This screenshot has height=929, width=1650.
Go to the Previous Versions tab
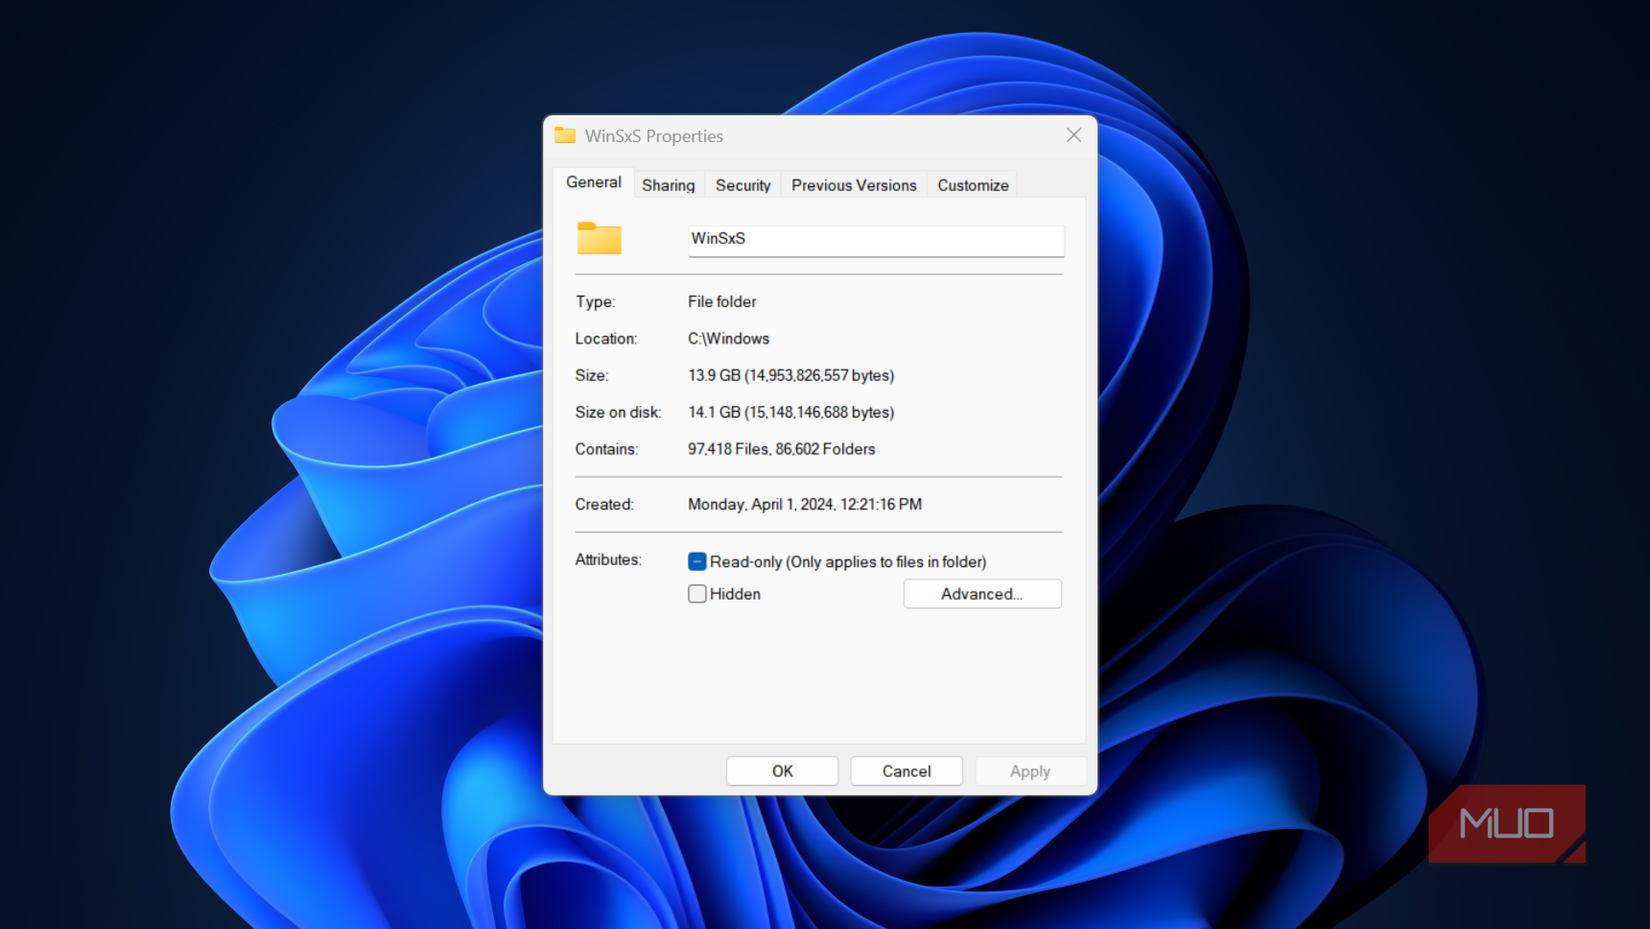pos(853,185)
